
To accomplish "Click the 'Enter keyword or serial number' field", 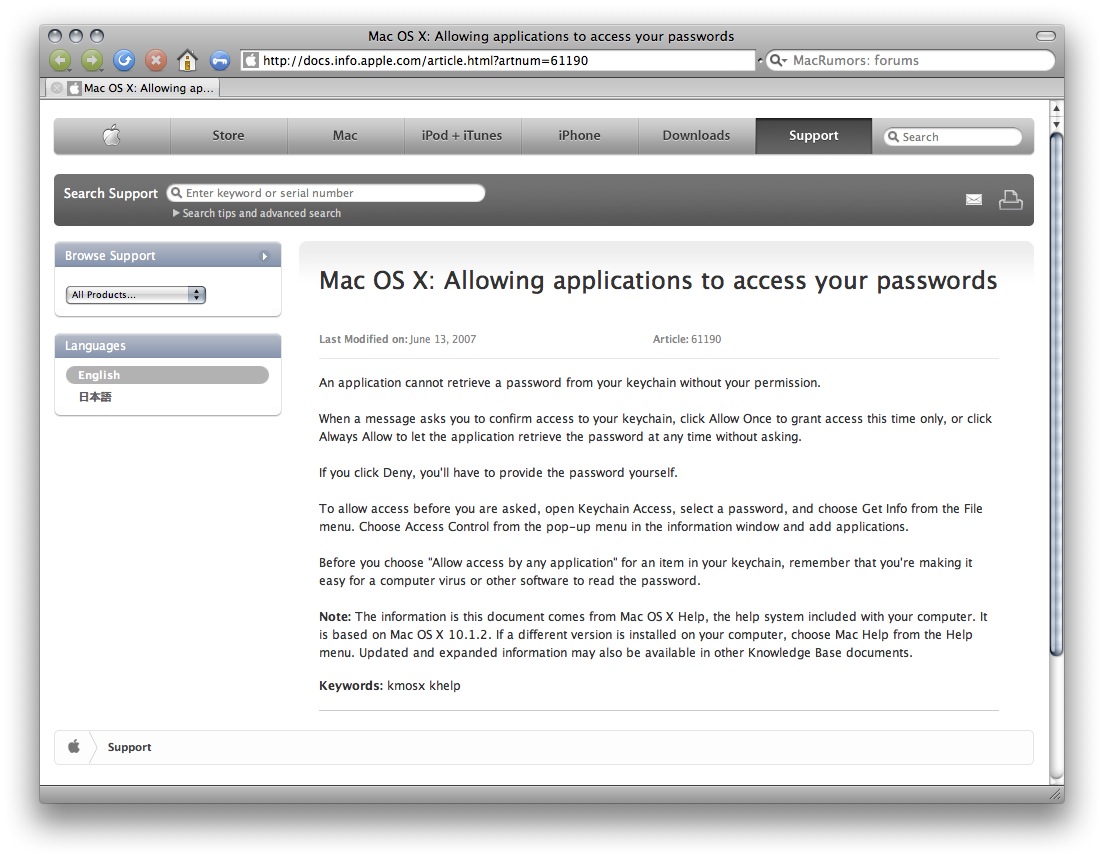I will click(326, 193).
